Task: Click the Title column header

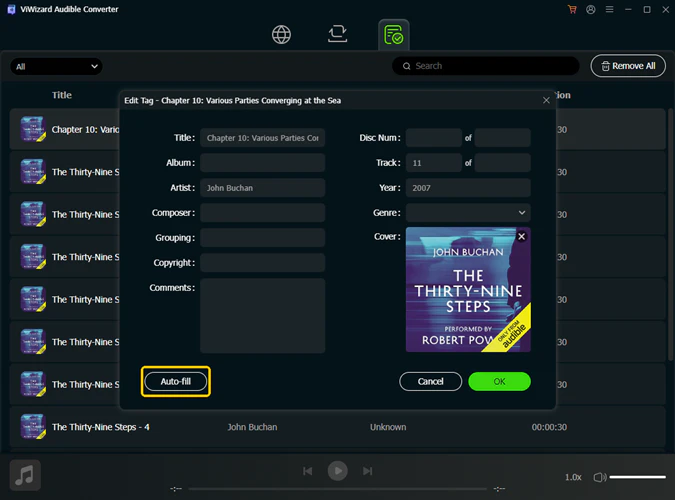Action: [x=62, y=95]
